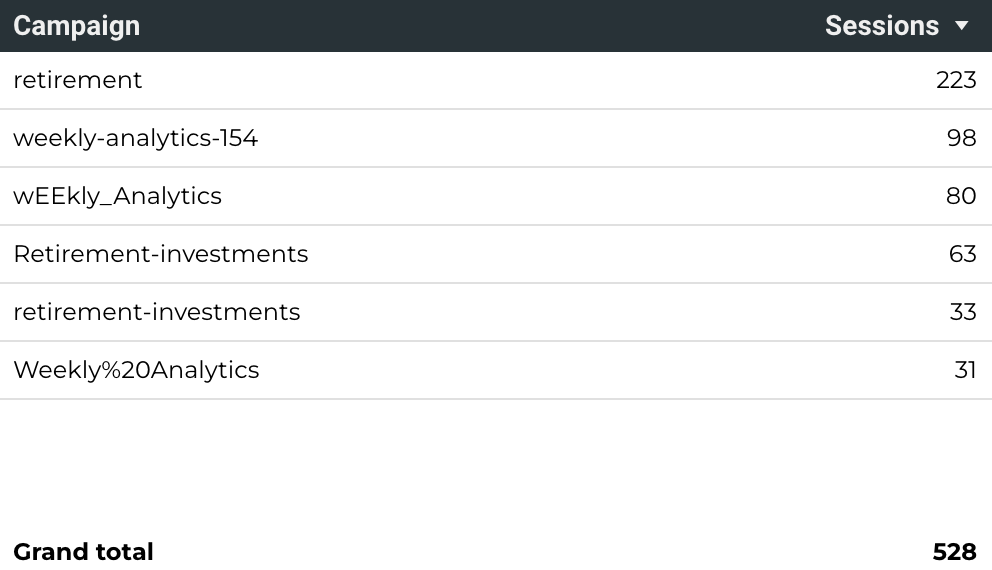Click the lowercase retirement-investments campaign
992x570 pixels.
157,312
